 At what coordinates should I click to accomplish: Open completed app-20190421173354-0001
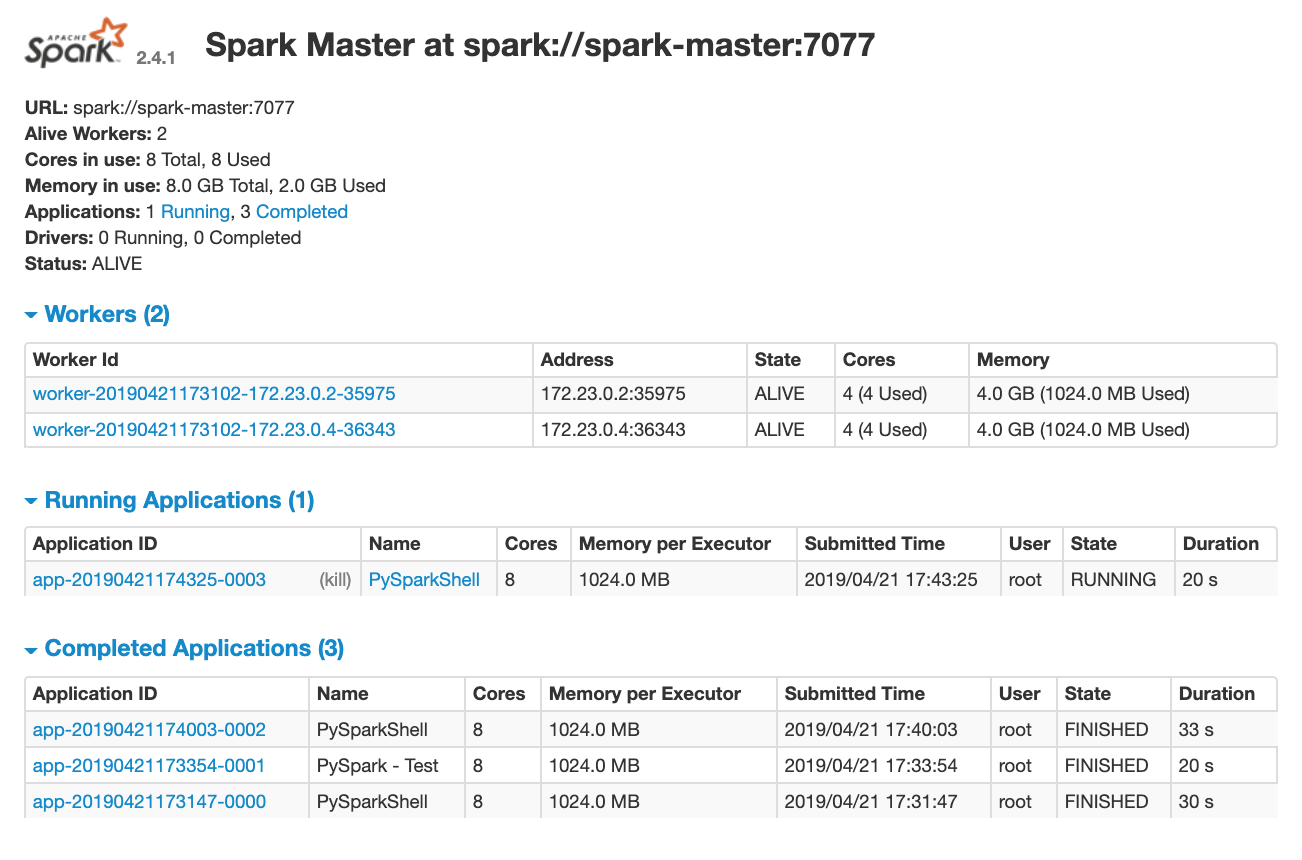coord(149,766)
